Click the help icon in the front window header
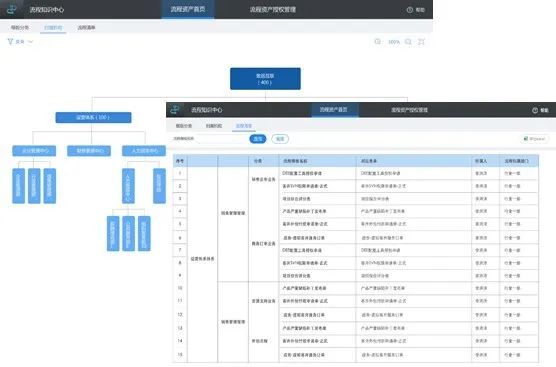Image resolution: width=556 pixels, height=367 pixels. tap(535, 110)
